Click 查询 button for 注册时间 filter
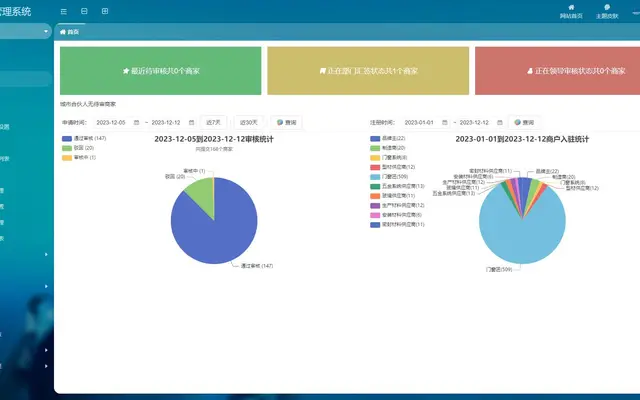The image size is (640, 400). coord(524,122)
